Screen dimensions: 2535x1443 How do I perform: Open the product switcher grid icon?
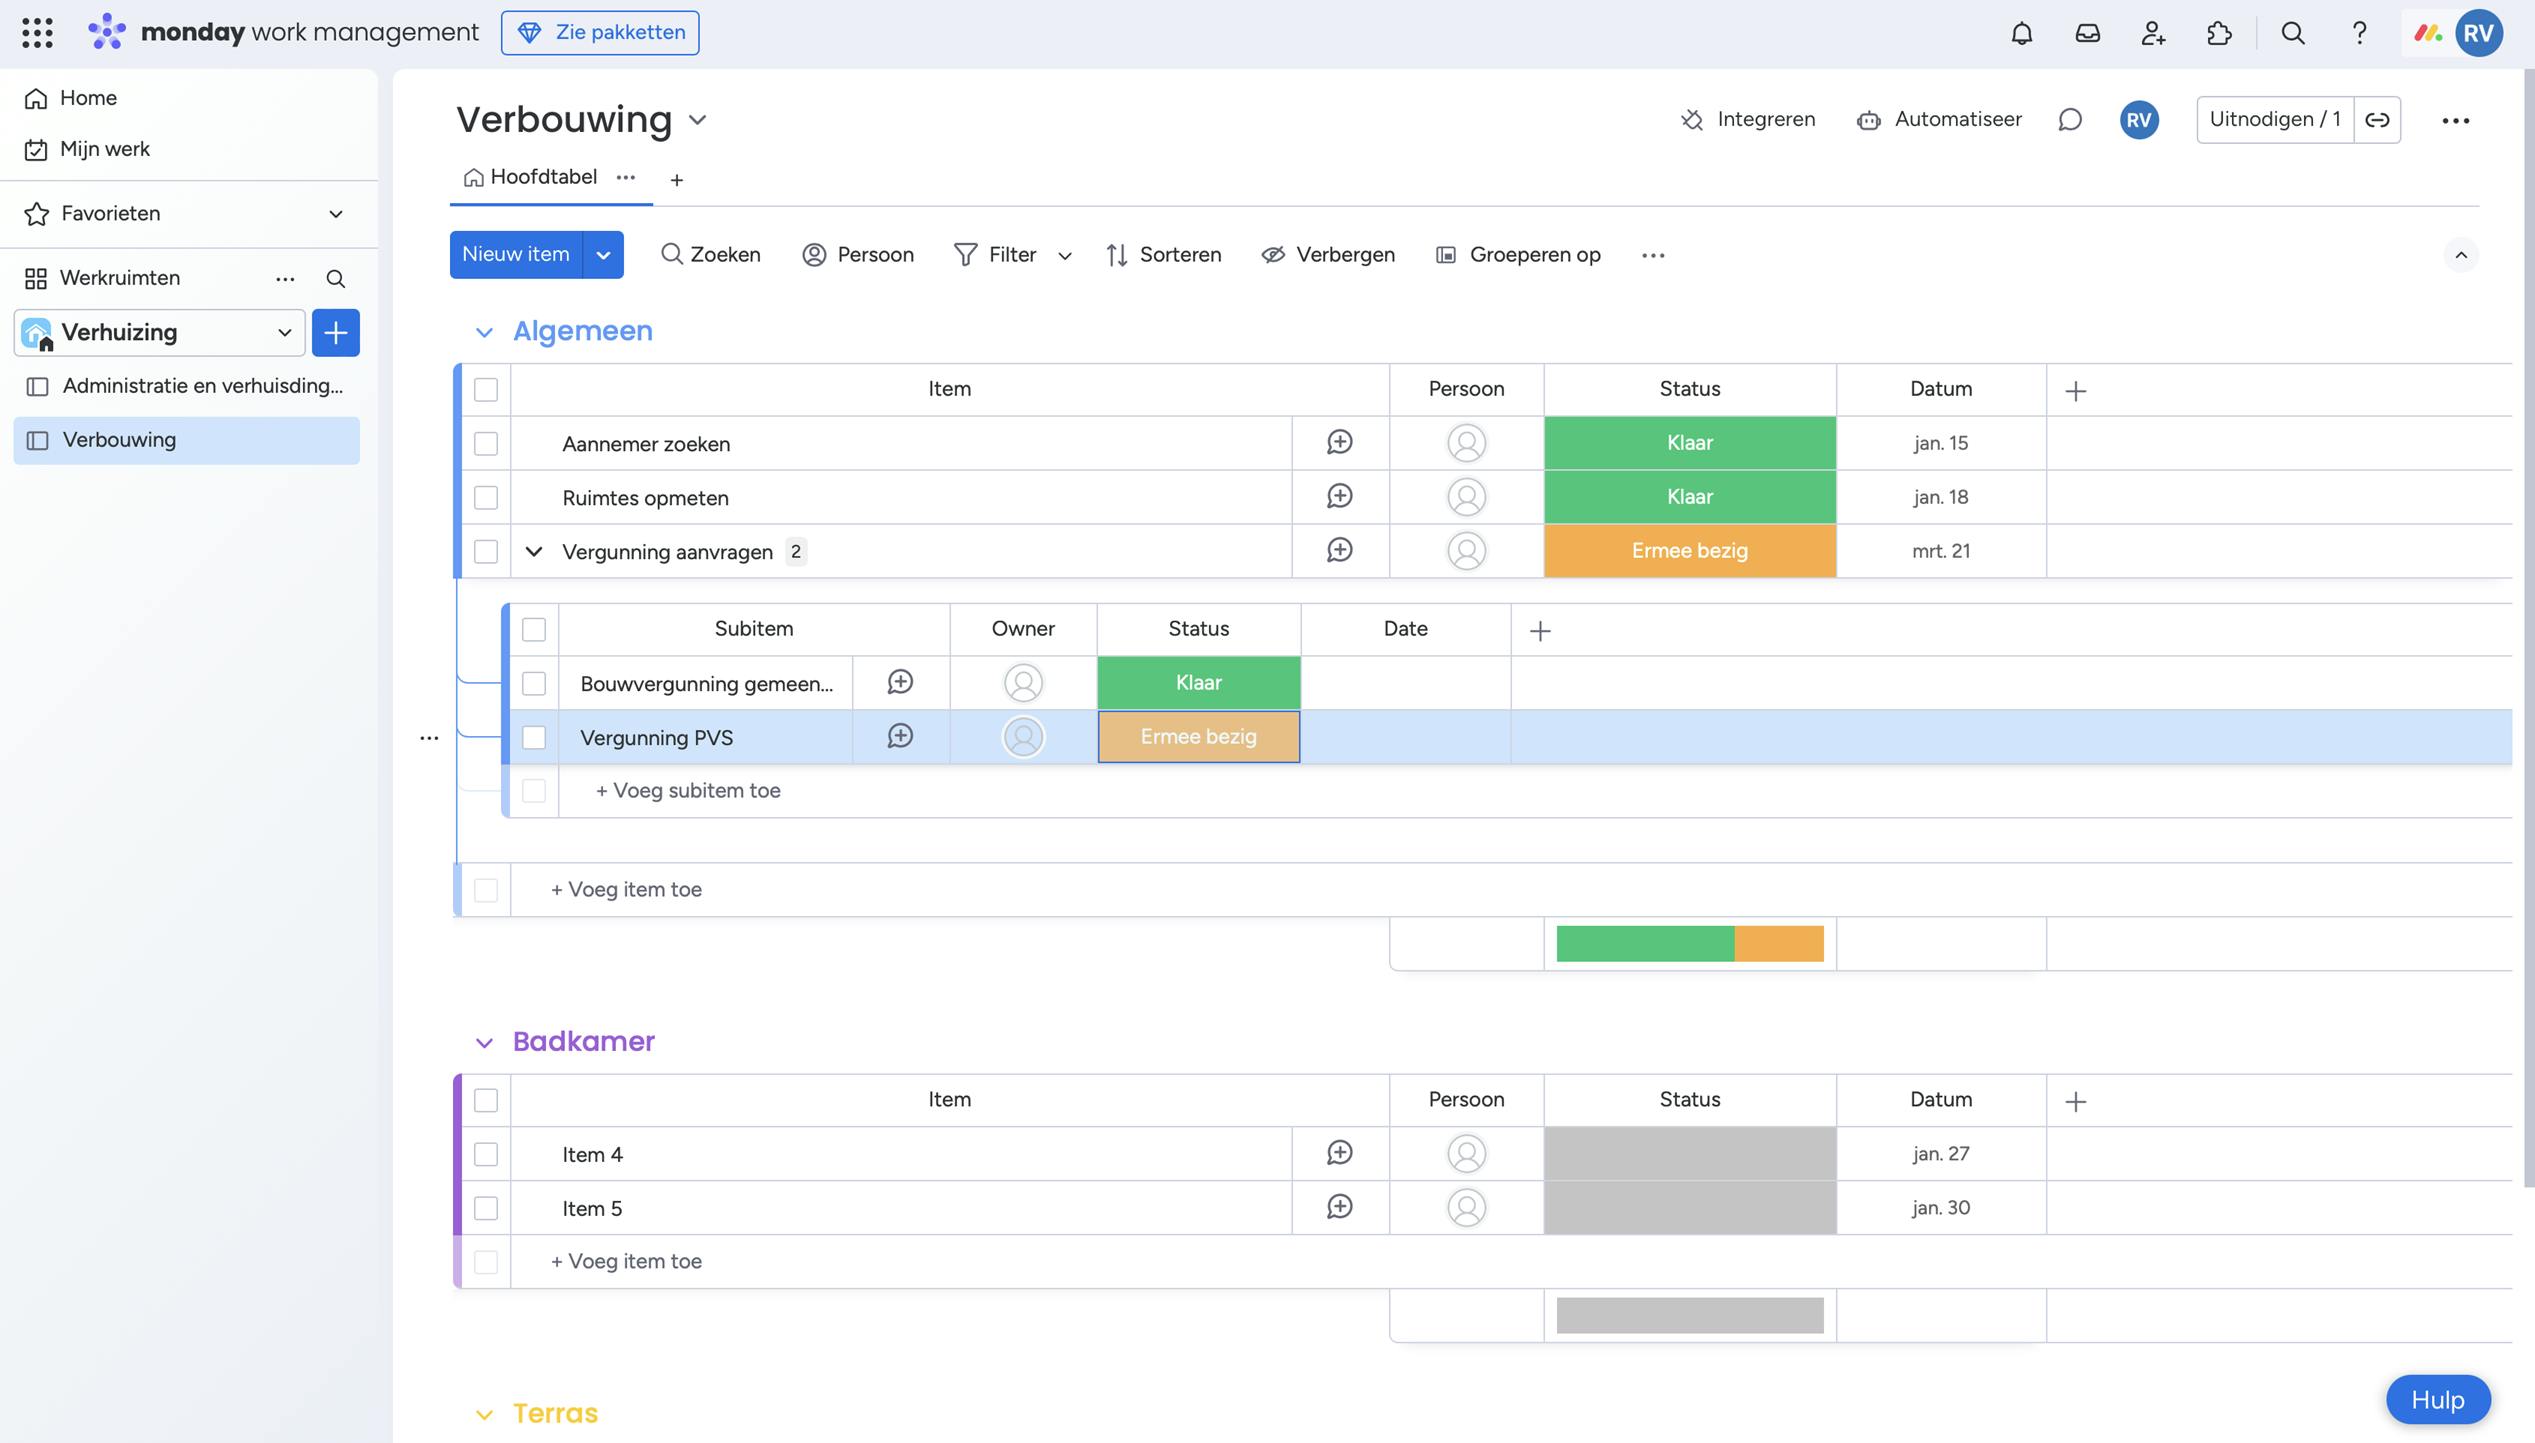[37, 33]
